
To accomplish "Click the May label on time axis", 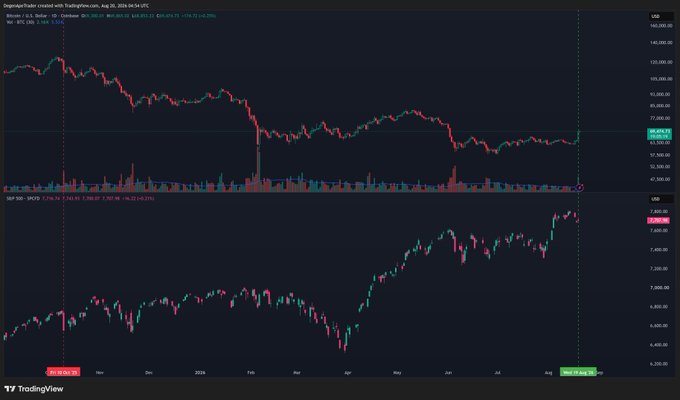I will pyautogui.click(x=397, y=372).
